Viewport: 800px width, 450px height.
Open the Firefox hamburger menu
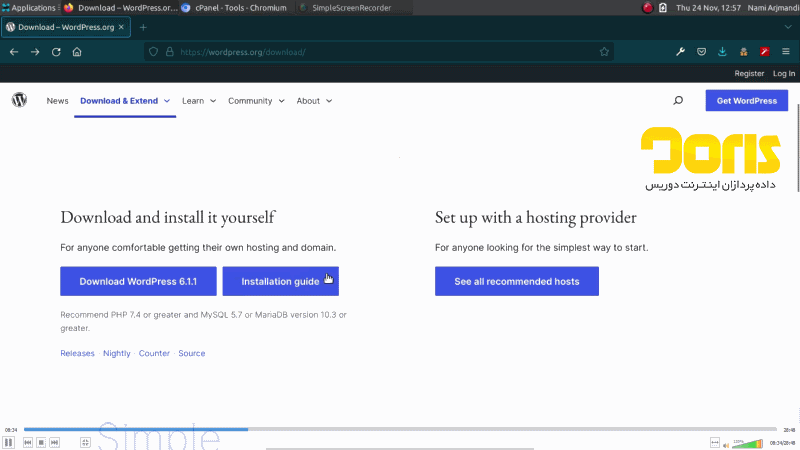(x=786, y=52)
